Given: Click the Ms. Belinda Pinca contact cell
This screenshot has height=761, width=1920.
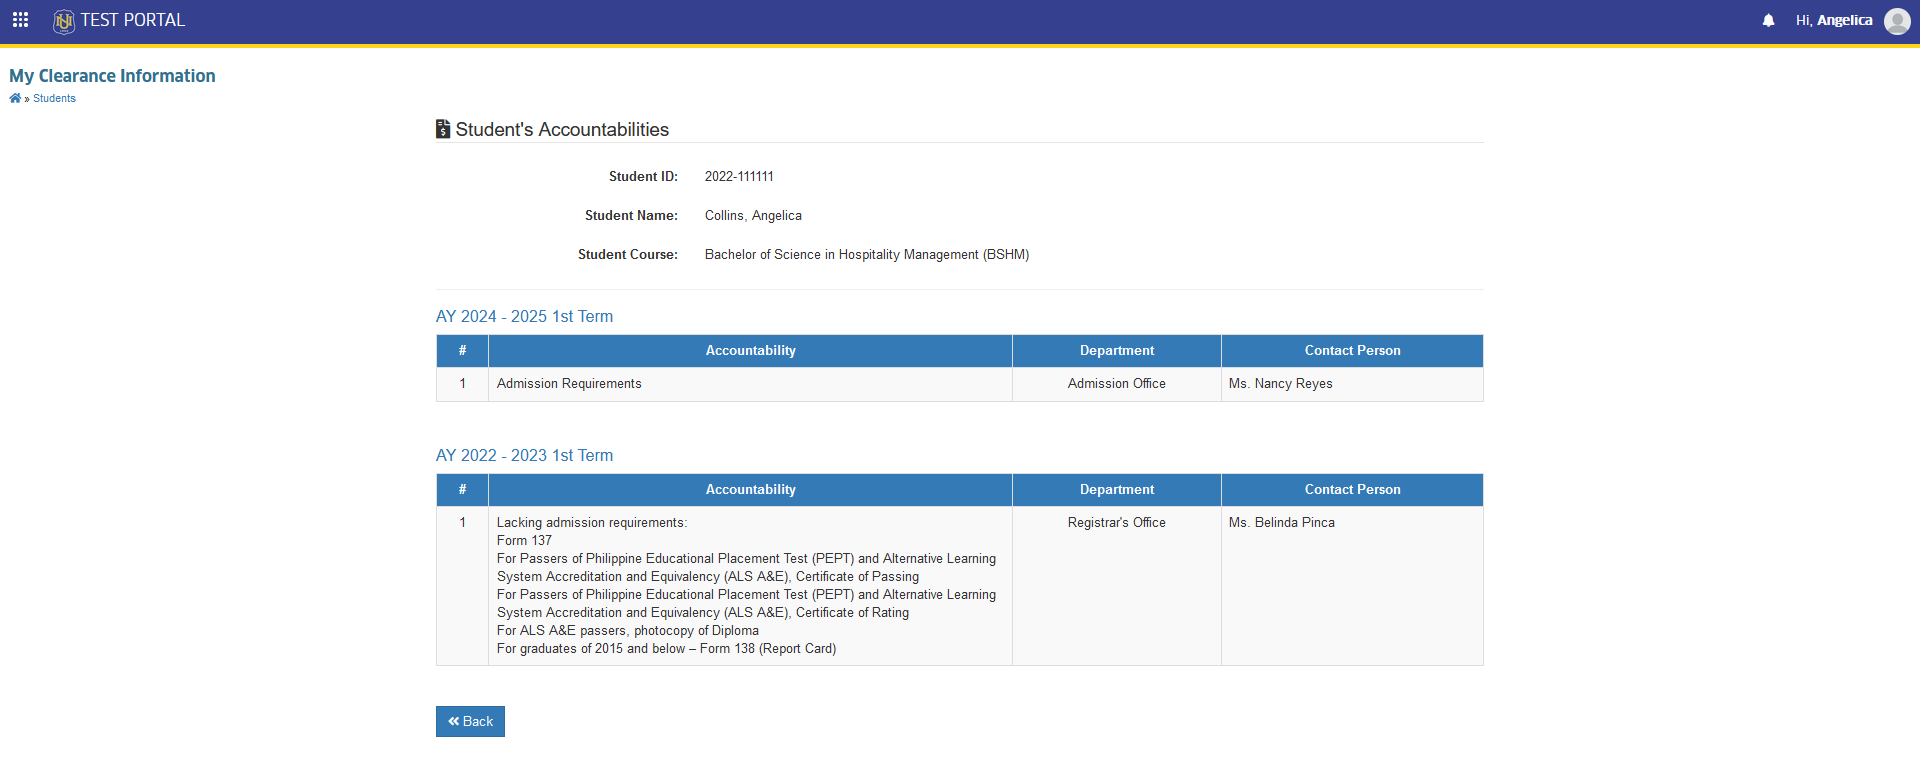Looking at the screenshot, I should pos(1352,586).
